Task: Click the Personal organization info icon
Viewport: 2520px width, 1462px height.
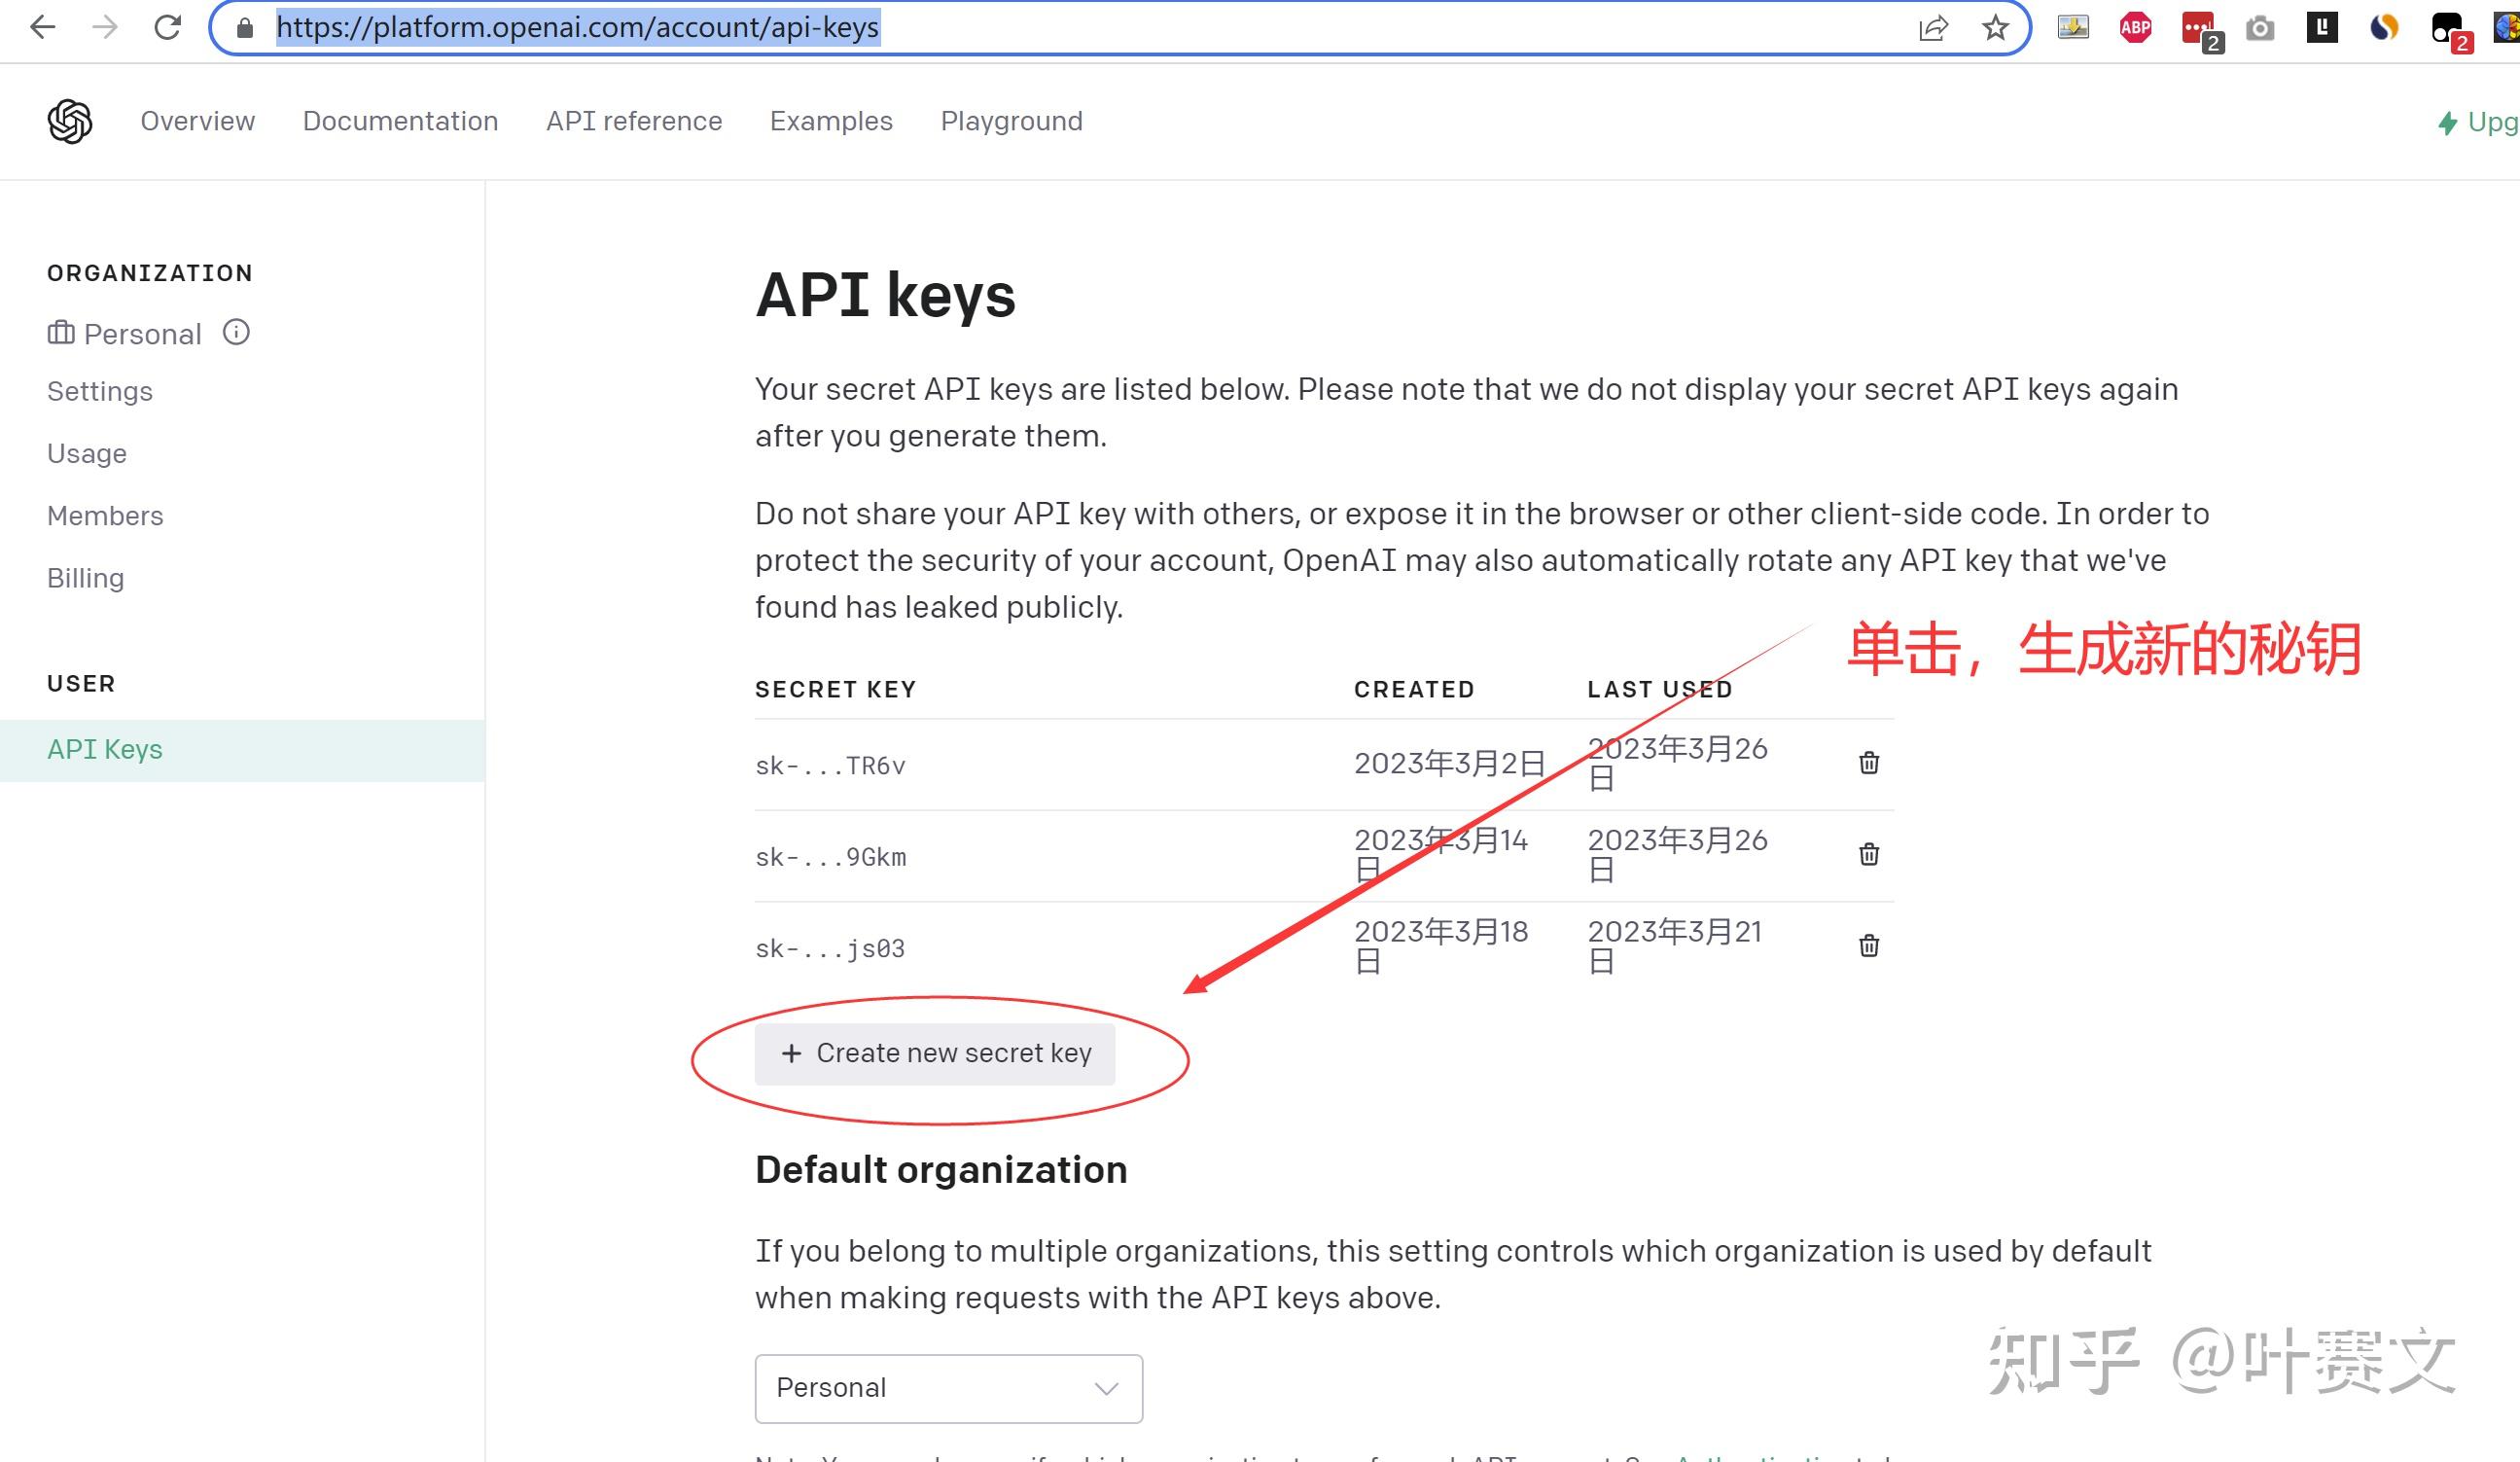Action: tap(236, 333)
